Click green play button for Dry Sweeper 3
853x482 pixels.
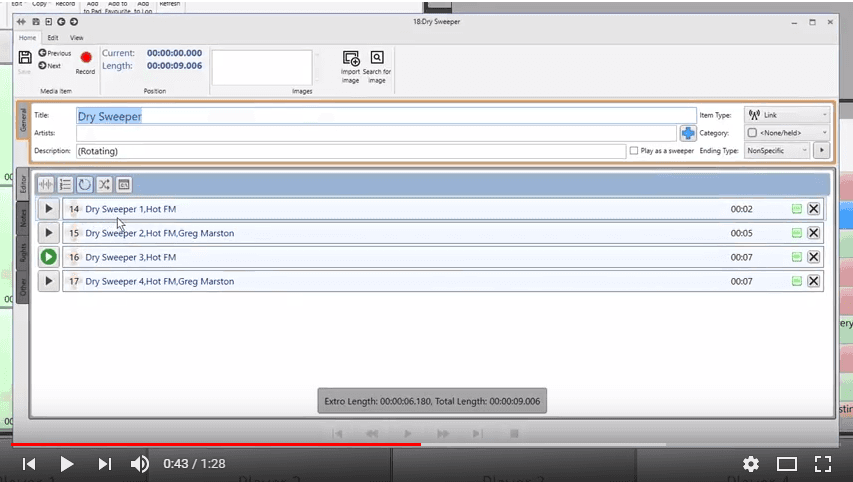(x=48, y=257)
